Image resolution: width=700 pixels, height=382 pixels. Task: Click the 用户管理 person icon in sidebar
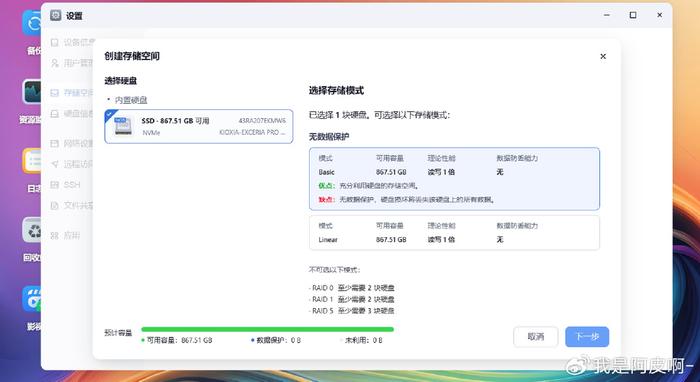[x=54, y=63]
